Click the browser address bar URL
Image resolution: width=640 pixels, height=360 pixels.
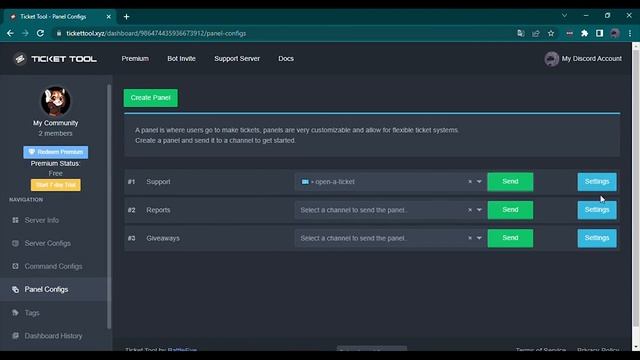coord(156,33)
